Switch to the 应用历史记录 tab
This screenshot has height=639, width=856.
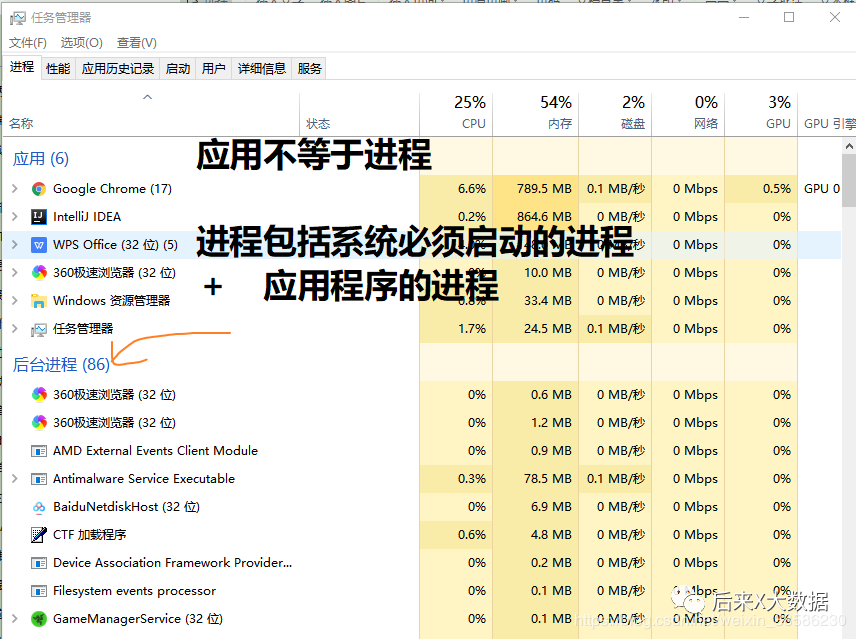117,69
